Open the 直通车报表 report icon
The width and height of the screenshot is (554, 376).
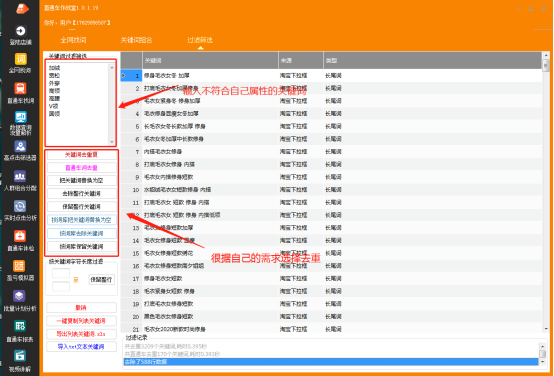[20, 326]
